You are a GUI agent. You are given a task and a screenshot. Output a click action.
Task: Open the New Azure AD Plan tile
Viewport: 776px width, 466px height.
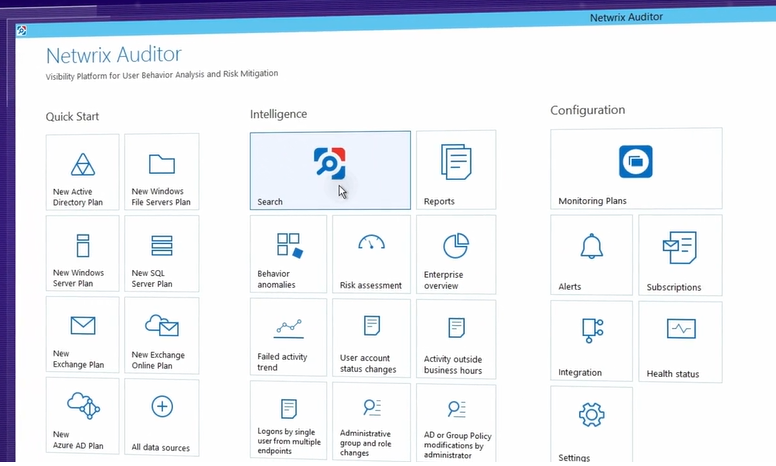pos(83,416)
